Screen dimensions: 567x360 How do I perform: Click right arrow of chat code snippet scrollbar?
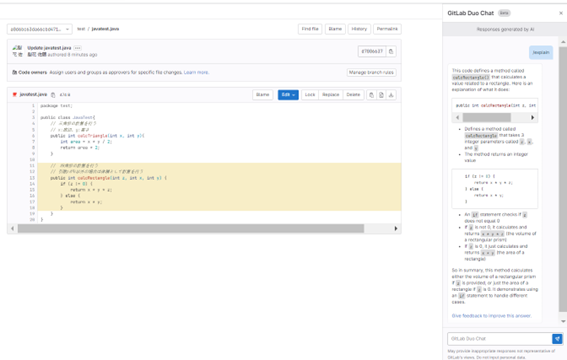(x=532, y=117)
